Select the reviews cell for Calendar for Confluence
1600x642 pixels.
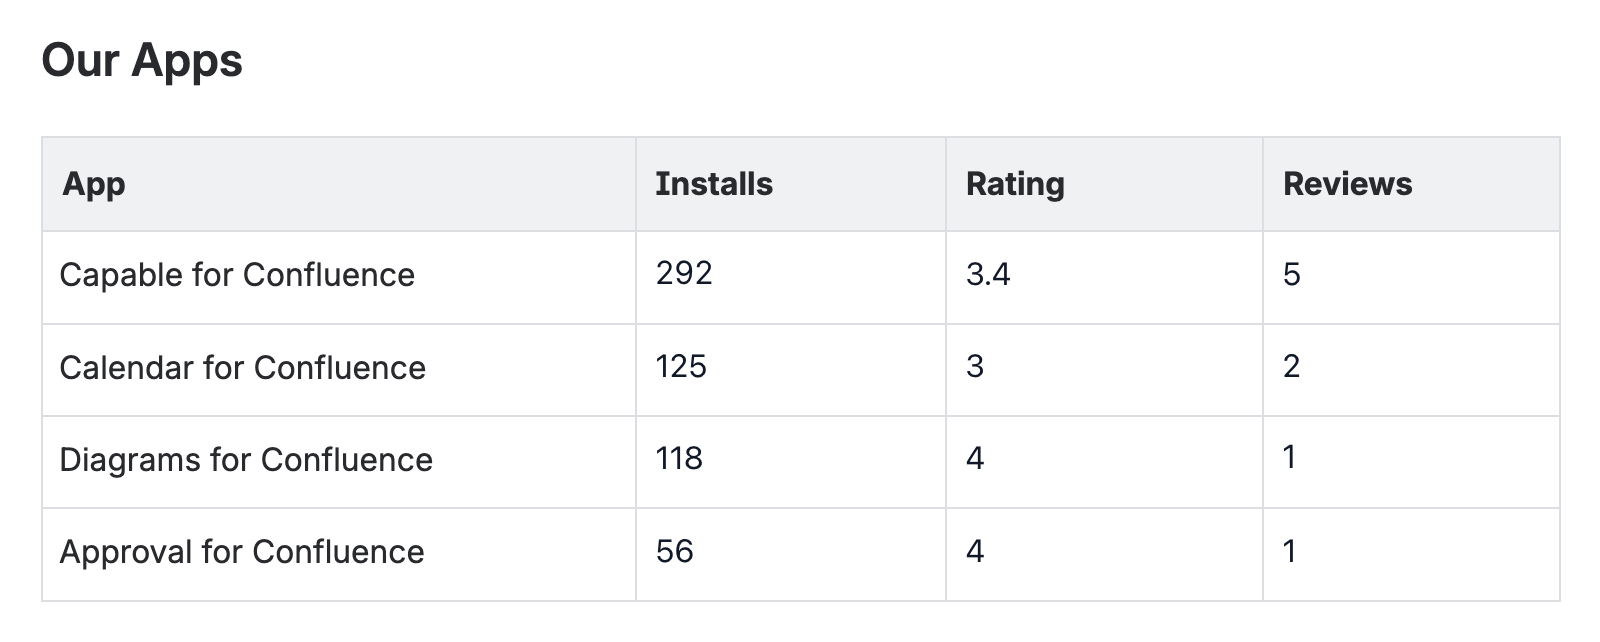[x=1292, y=366]
